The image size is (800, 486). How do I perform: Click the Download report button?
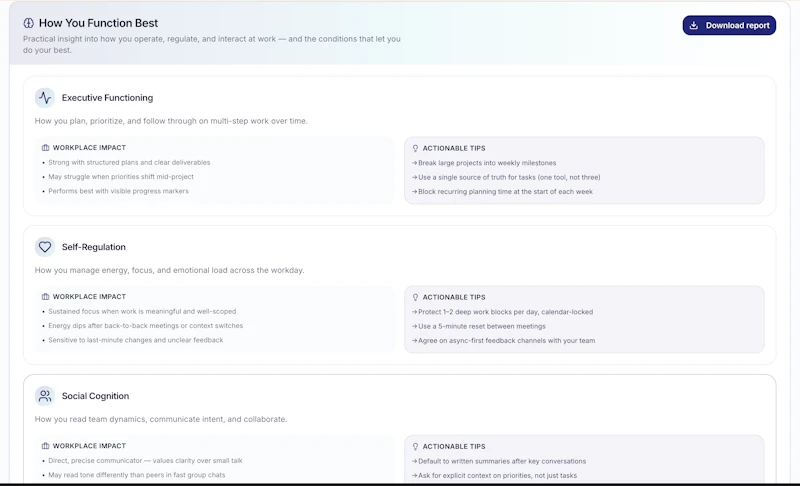[729, 25]
